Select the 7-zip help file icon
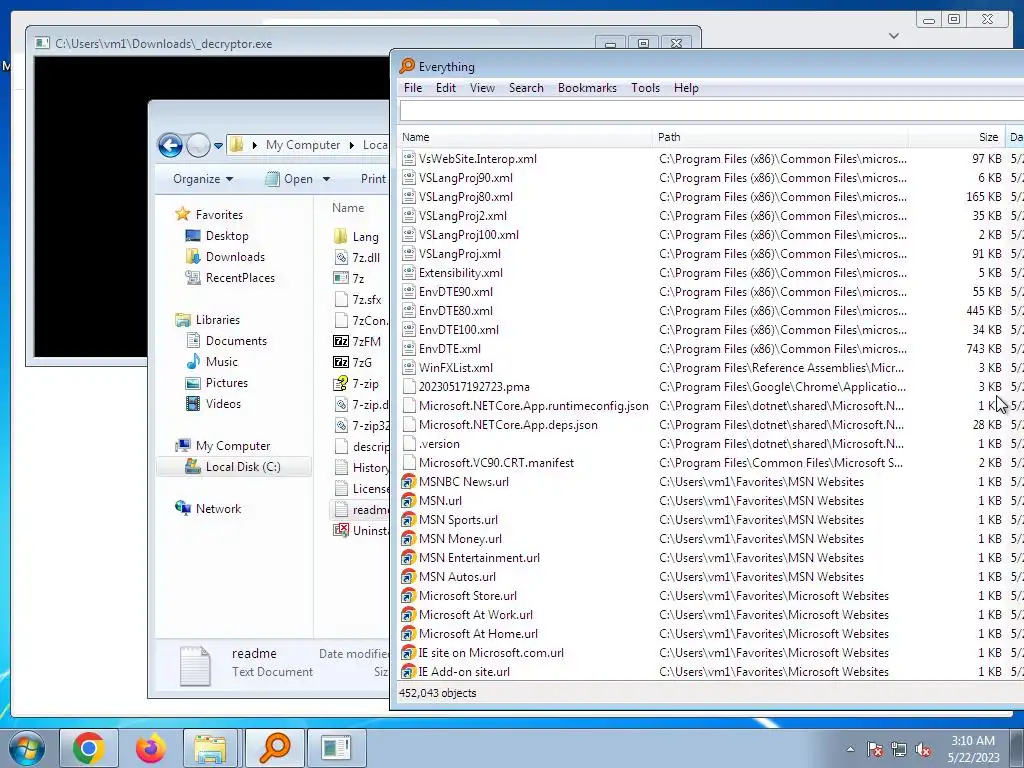 click(341, 383)
